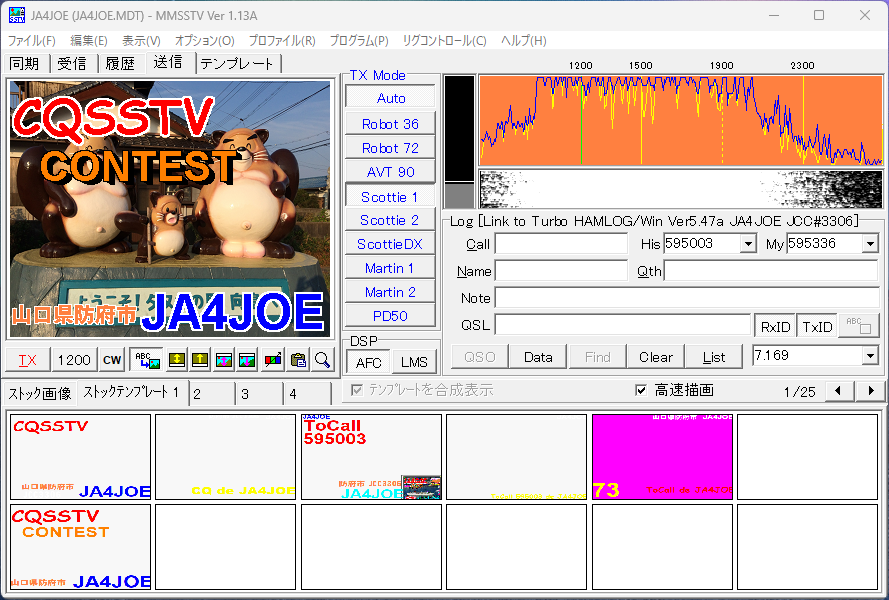The image size is (889, 600).
Task: Switch to the 履歴 tab
Action: point(120,64)
